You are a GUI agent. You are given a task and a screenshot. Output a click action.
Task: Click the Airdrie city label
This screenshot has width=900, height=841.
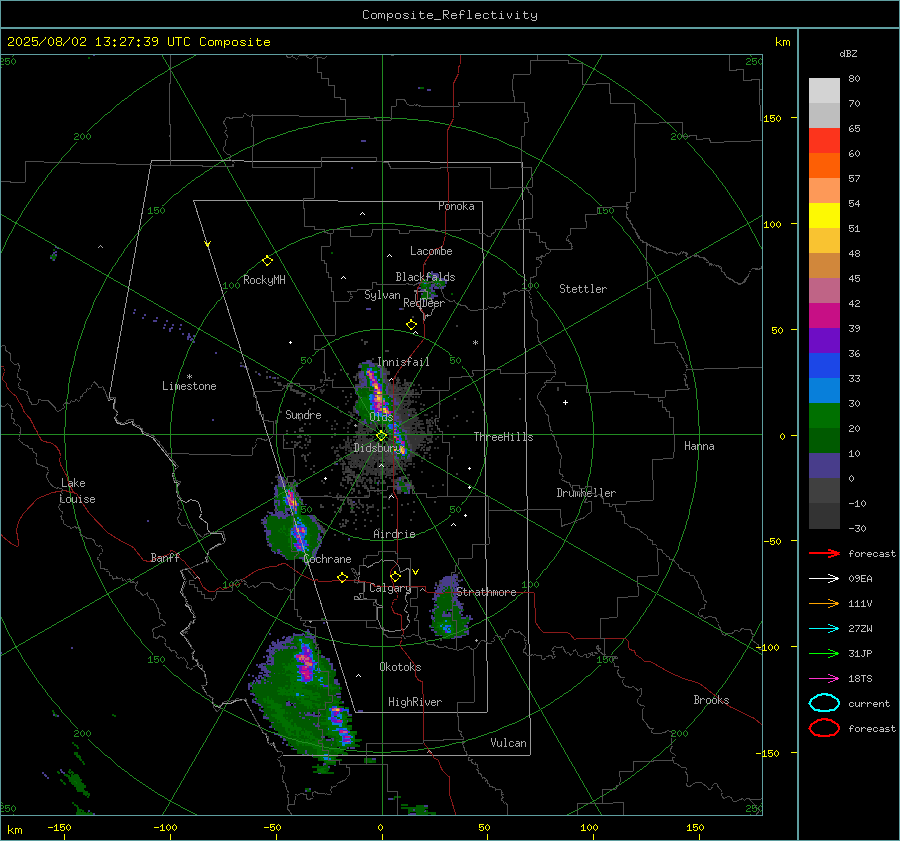[394, 534]
